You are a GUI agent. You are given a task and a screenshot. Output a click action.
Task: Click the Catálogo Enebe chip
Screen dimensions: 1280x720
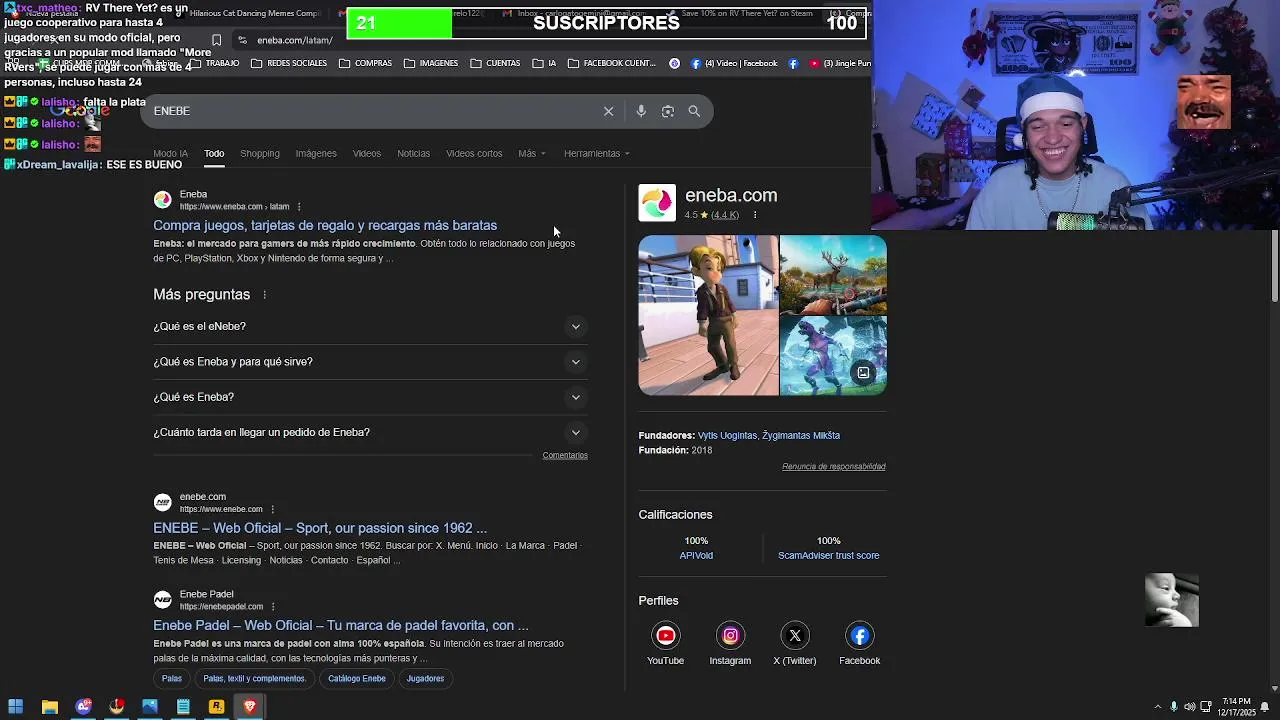click(x=357, y=678)
